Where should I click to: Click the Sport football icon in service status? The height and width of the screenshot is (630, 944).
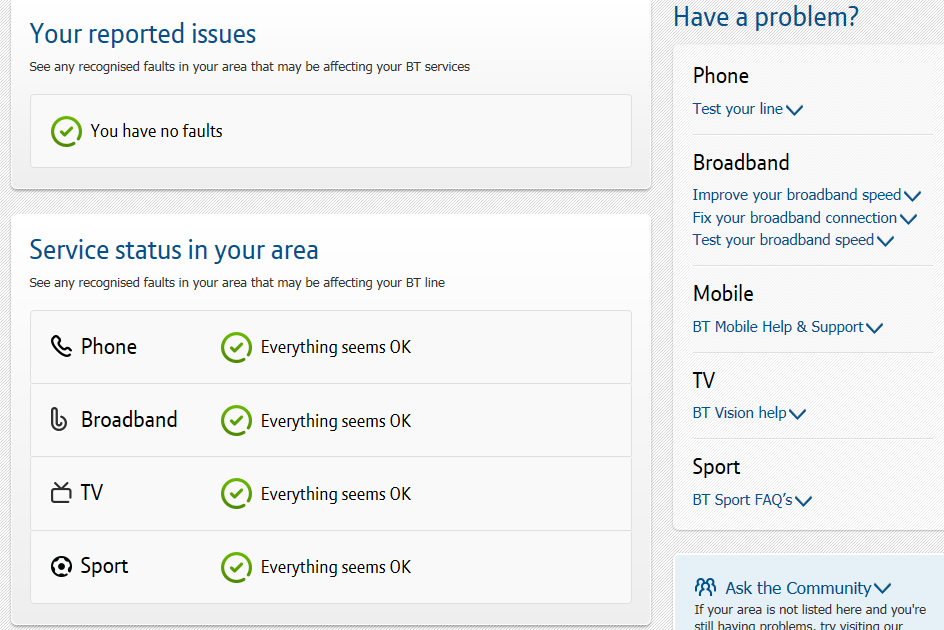pyautogui.click(x=61, y=566)
